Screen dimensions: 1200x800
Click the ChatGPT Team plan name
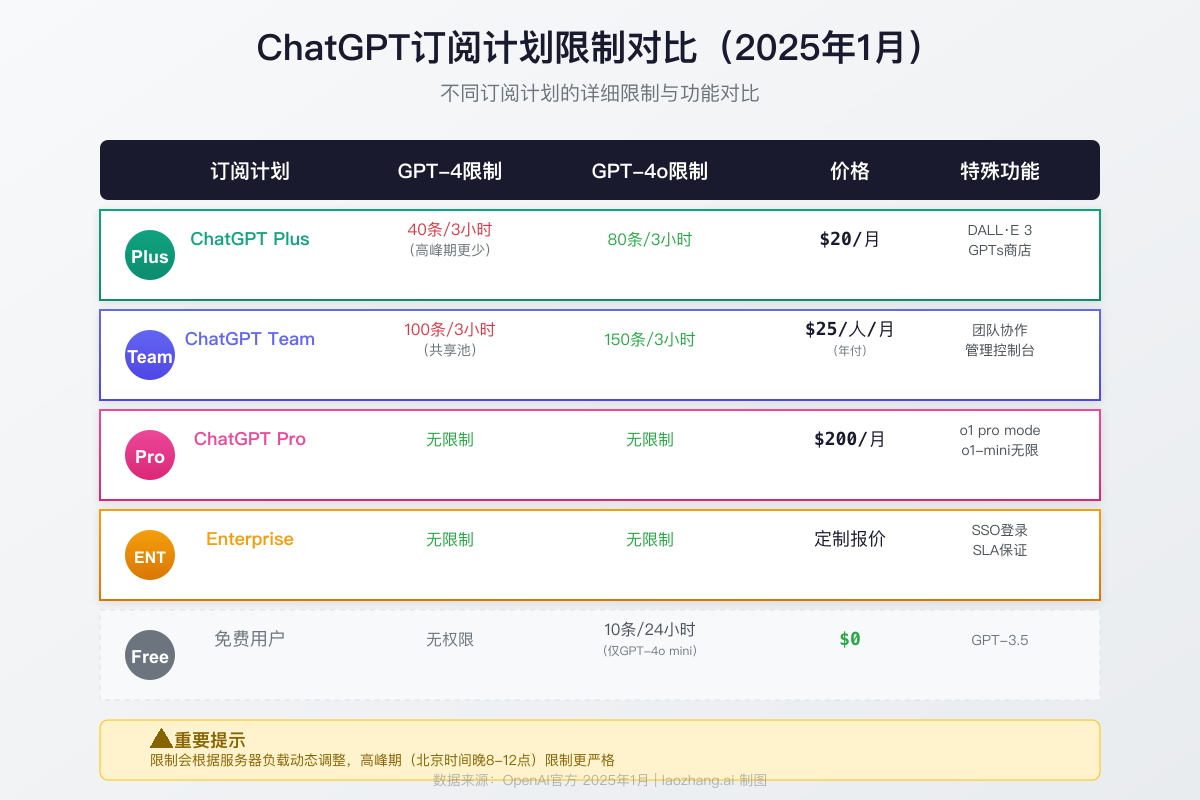[250, 339]
